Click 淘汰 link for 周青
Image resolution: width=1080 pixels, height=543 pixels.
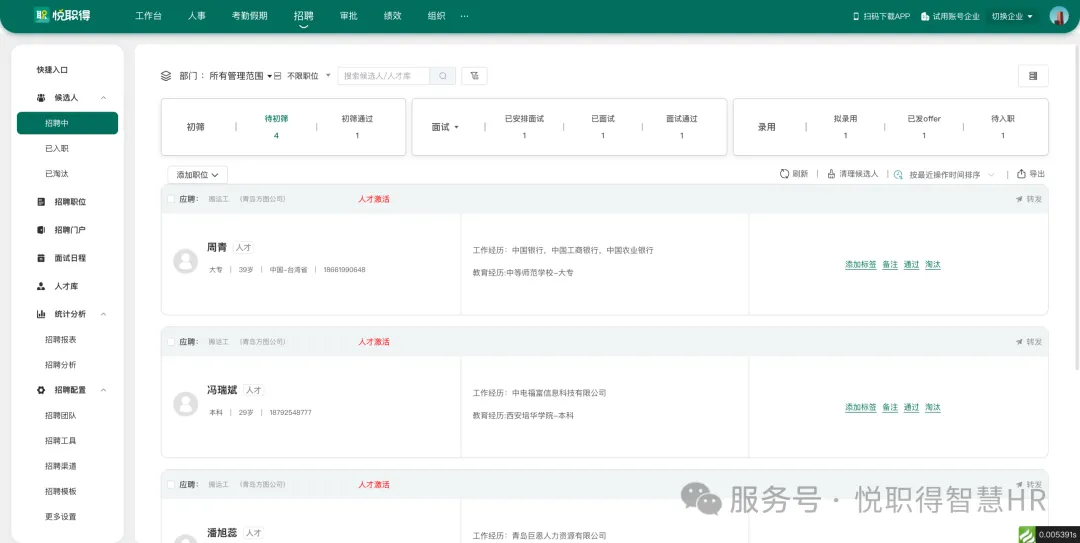pyautogui.click(x=933, y=265)
